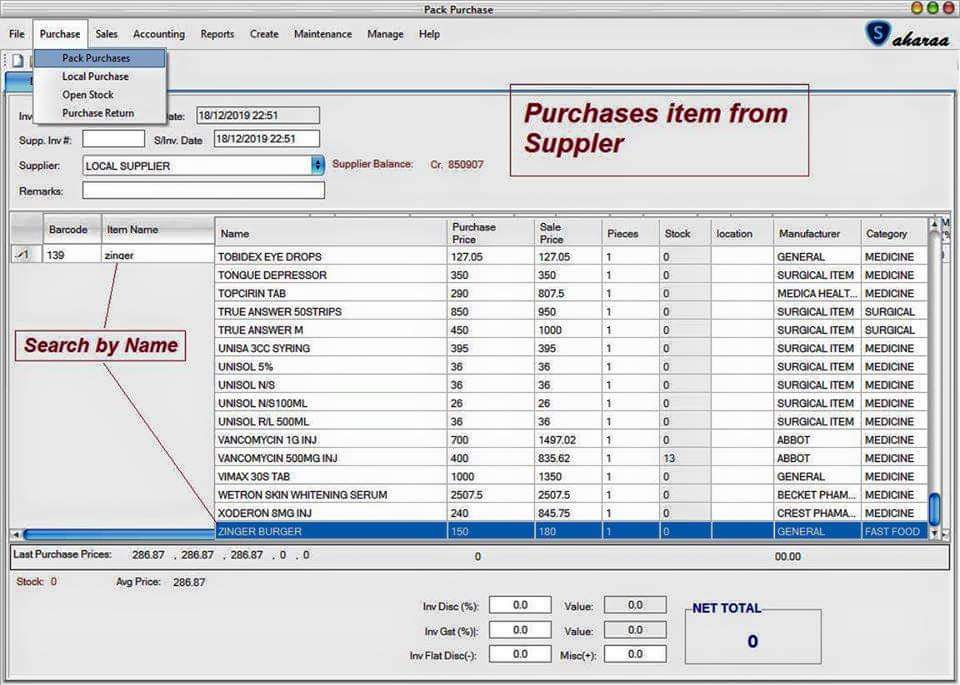The width and height of the screenshot is (960, 685).
Task: Select the VANCOMYCIN 500MG INJ item
Action: click(x=572, y=458)
